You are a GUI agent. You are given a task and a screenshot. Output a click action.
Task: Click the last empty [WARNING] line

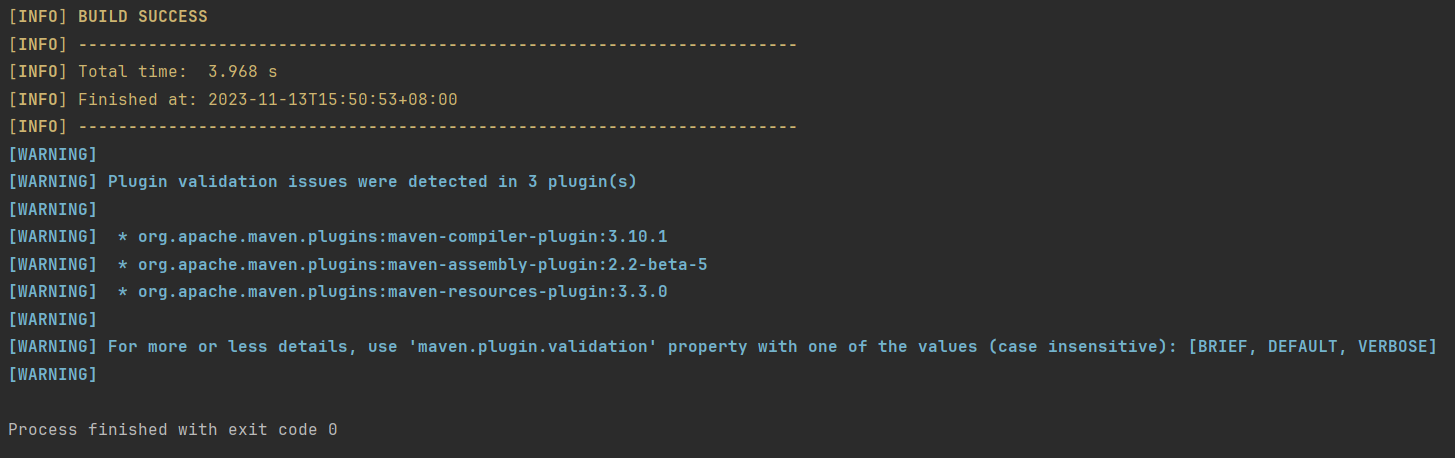[53, 375]
